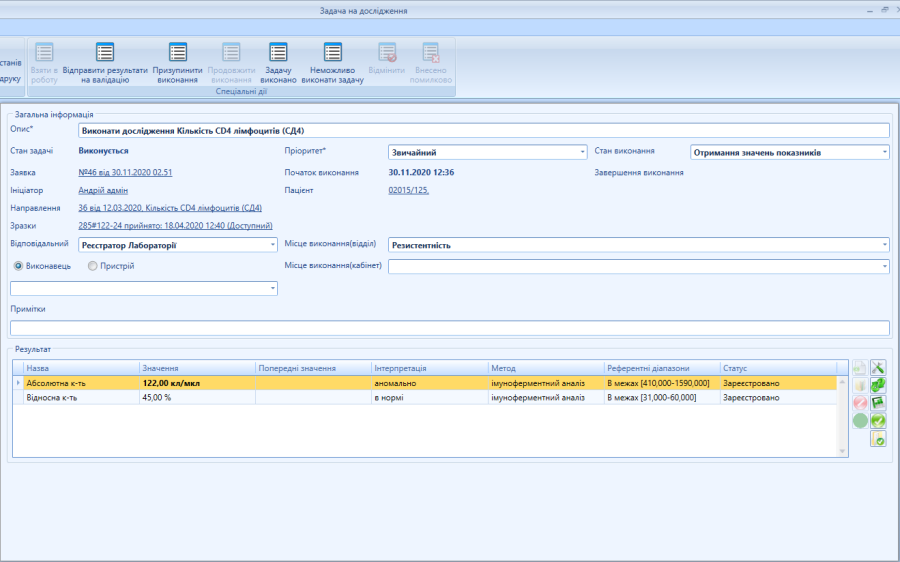The width and height of the screenshot is (900, 562).
Task: Click the wrench and screwdriver tools icon
Action: click(x=878, y=368)
